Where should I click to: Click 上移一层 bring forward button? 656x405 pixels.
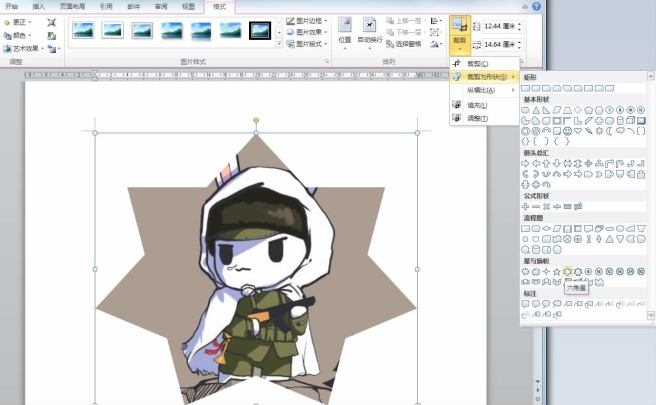click(x=405, y=21)
